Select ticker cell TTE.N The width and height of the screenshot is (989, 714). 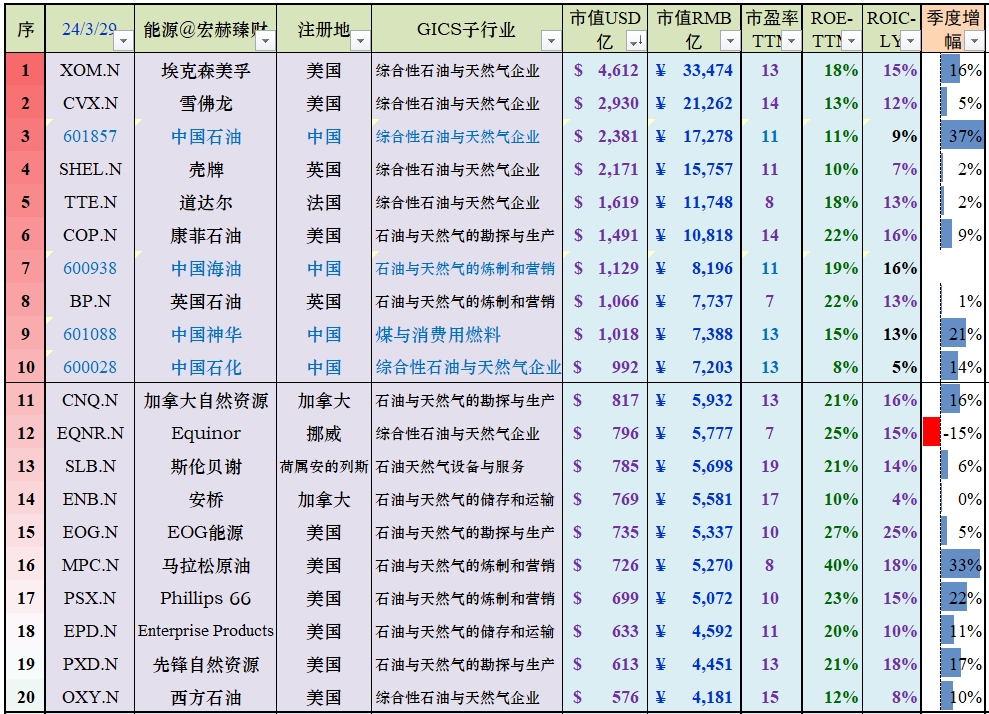[90, 202]
